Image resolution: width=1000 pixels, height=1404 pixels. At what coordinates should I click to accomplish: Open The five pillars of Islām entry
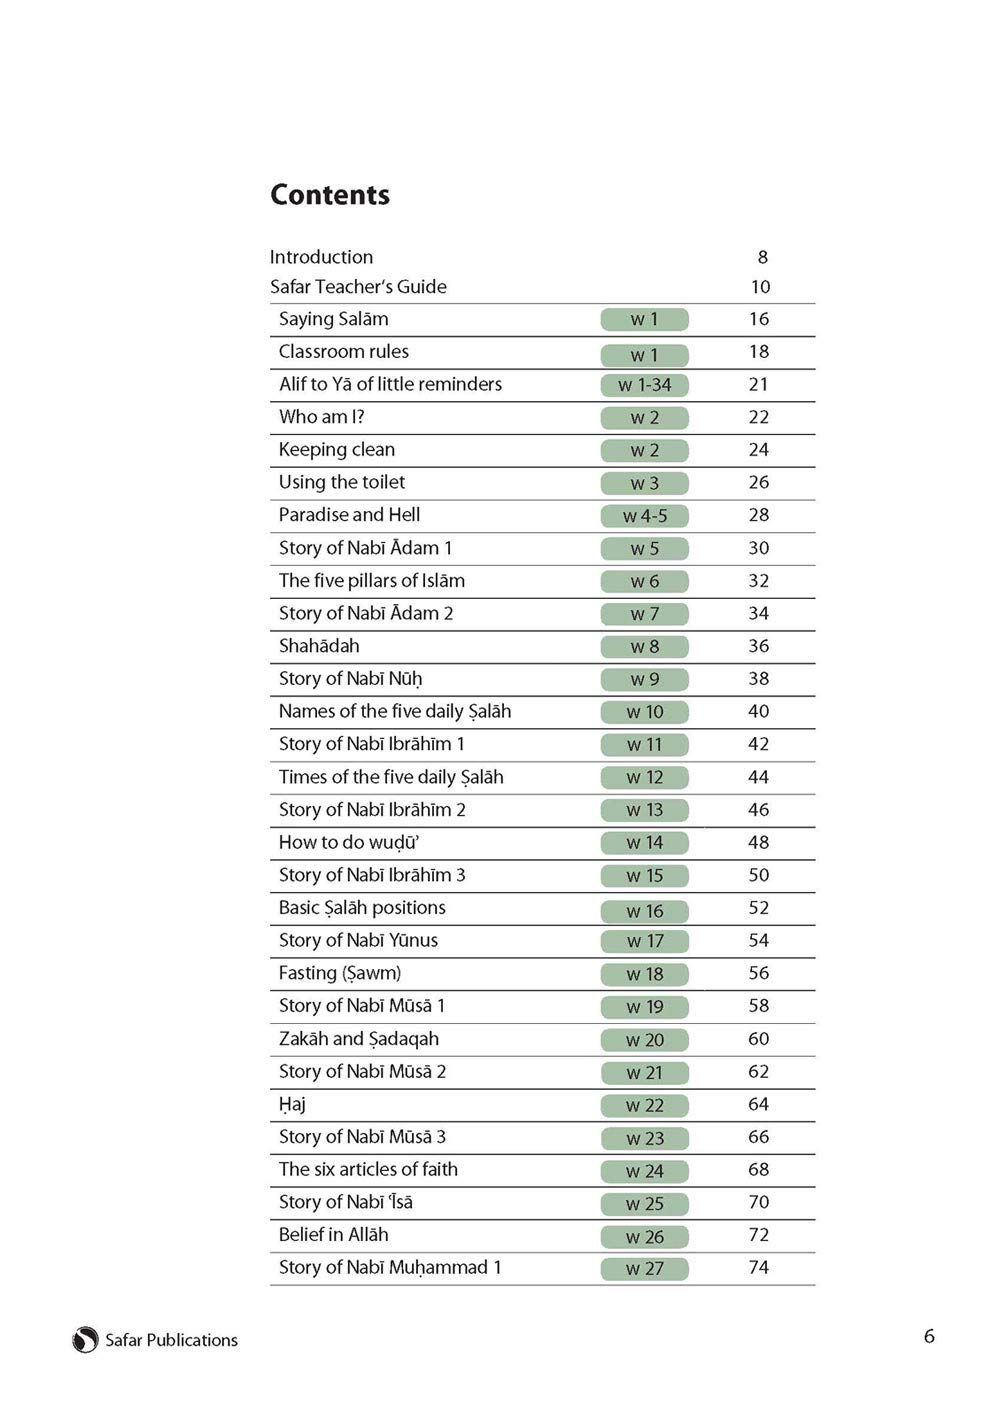pyautogui.click(x=371, y=581)
